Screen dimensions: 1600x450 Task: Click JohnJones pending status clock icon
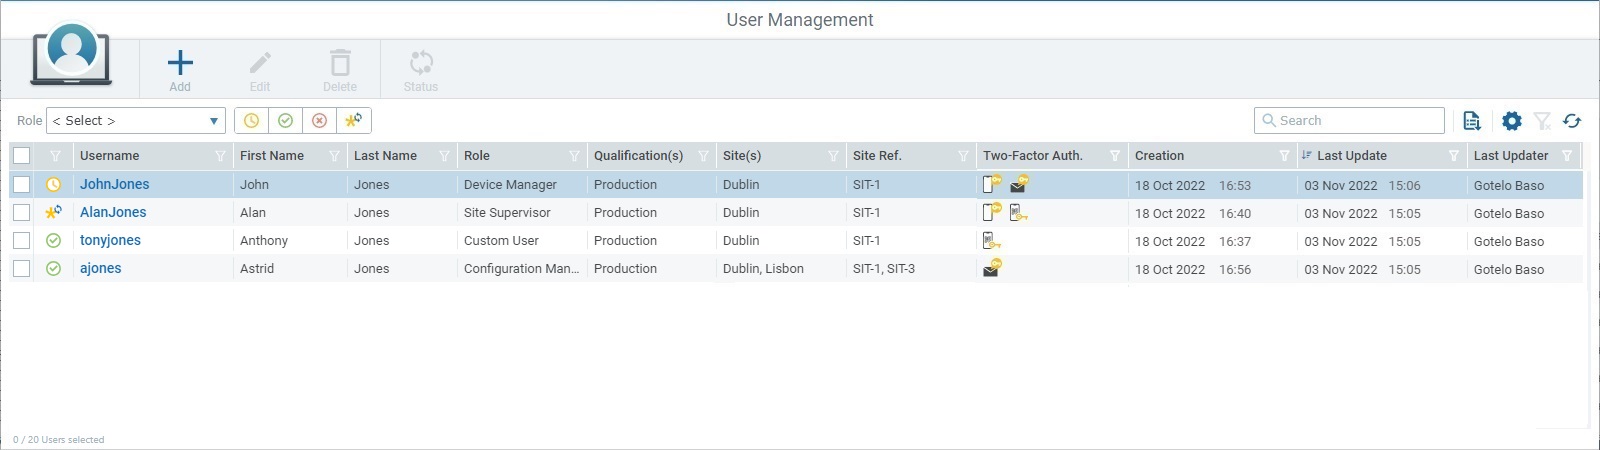click(54, 185)
